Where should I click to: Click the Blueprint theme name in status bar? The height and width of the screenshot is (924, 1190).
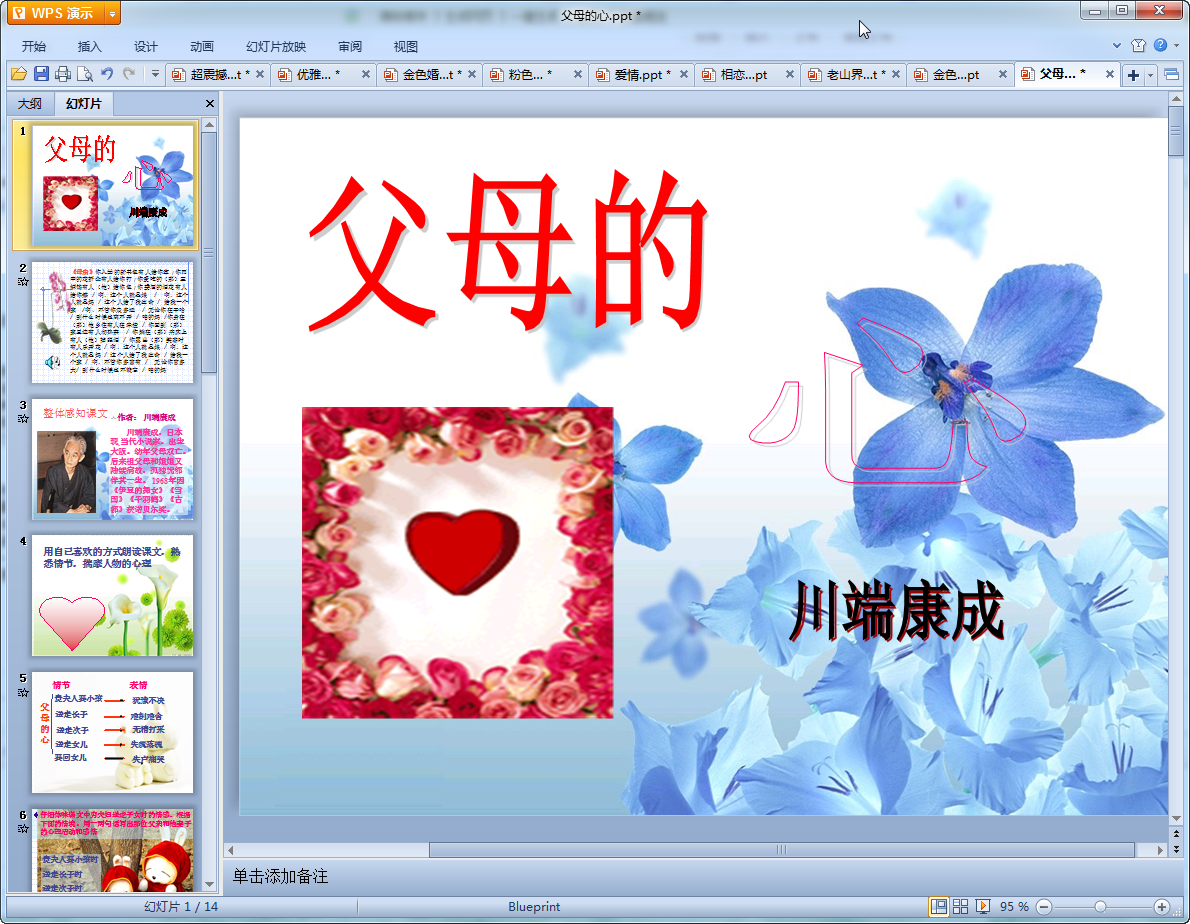[x=534, y=907]
